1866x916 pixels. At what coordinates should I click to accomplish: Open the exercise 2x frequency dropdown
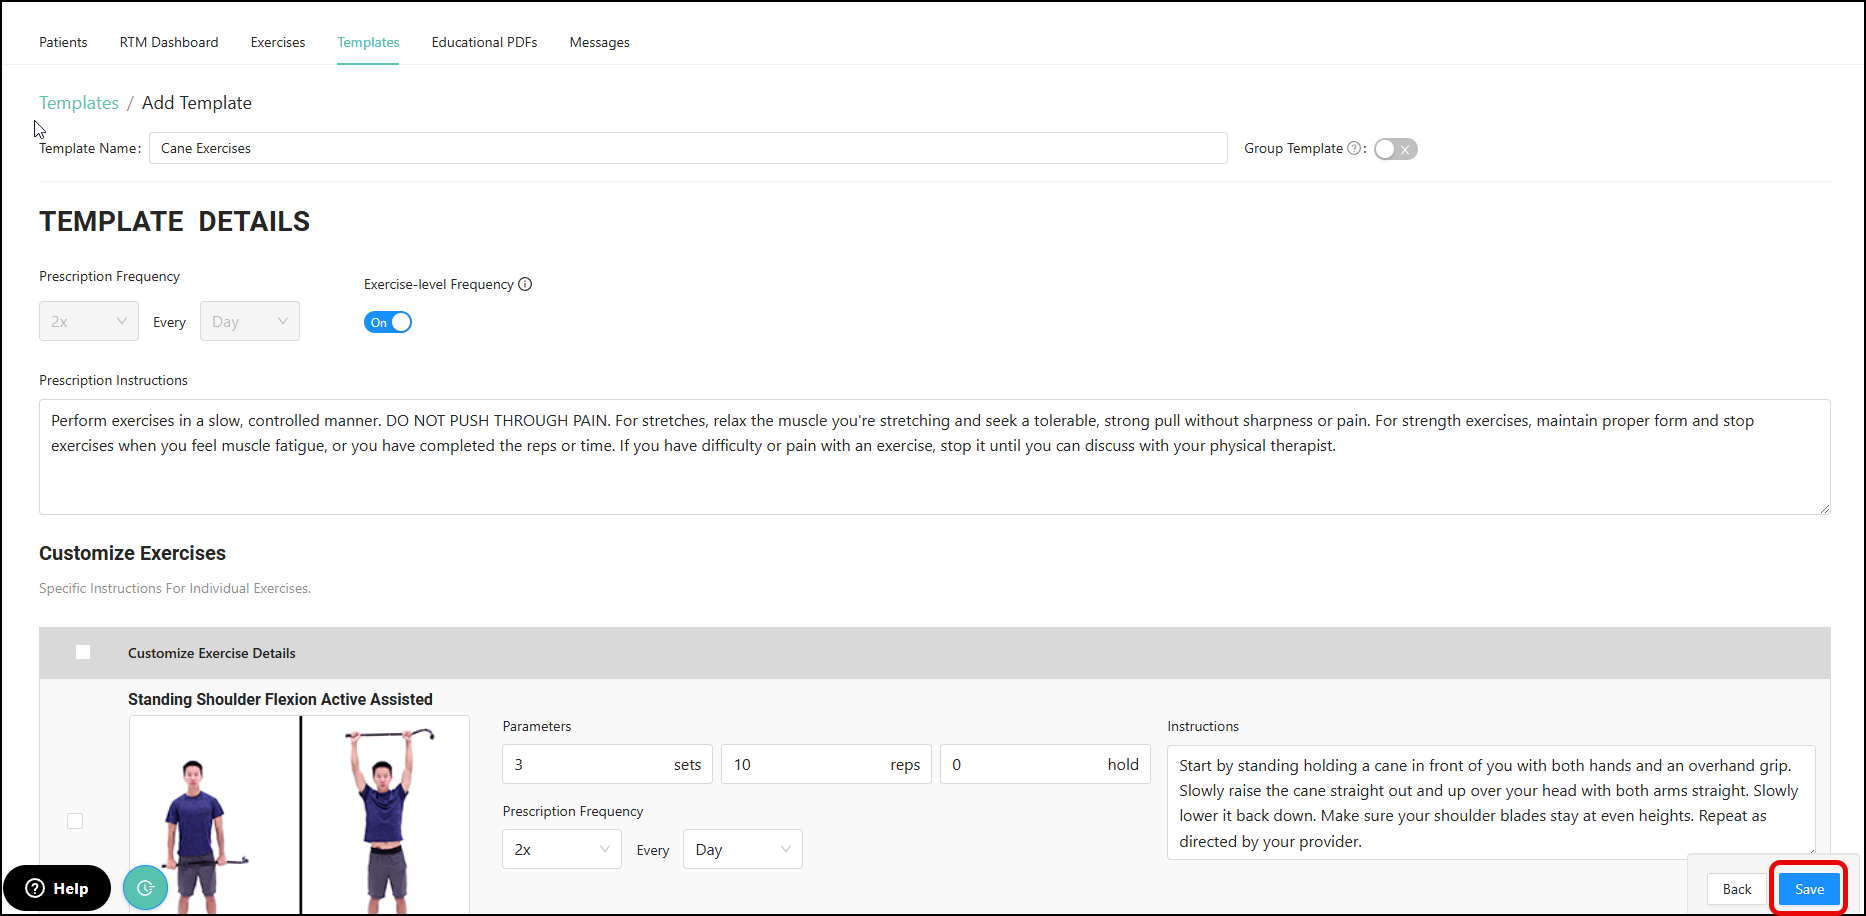pos(561,849)
